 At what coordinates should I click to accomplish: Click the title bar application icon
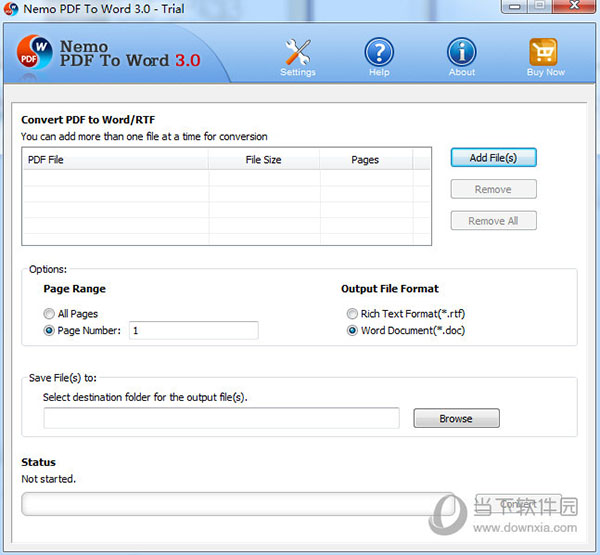click(x=11, y=9)
